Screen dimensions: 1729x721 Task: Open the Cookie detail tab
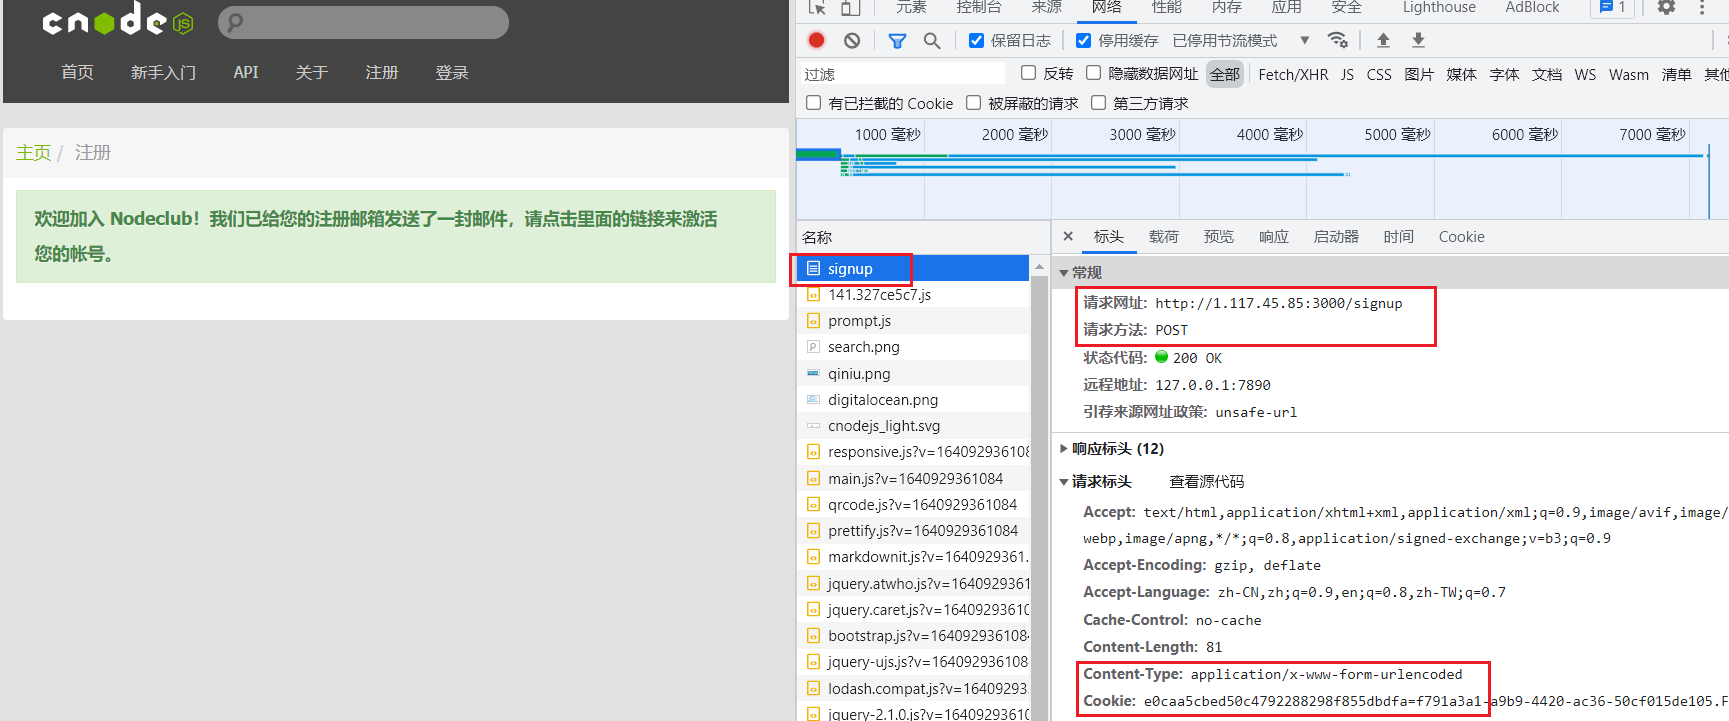point(1461,237)
